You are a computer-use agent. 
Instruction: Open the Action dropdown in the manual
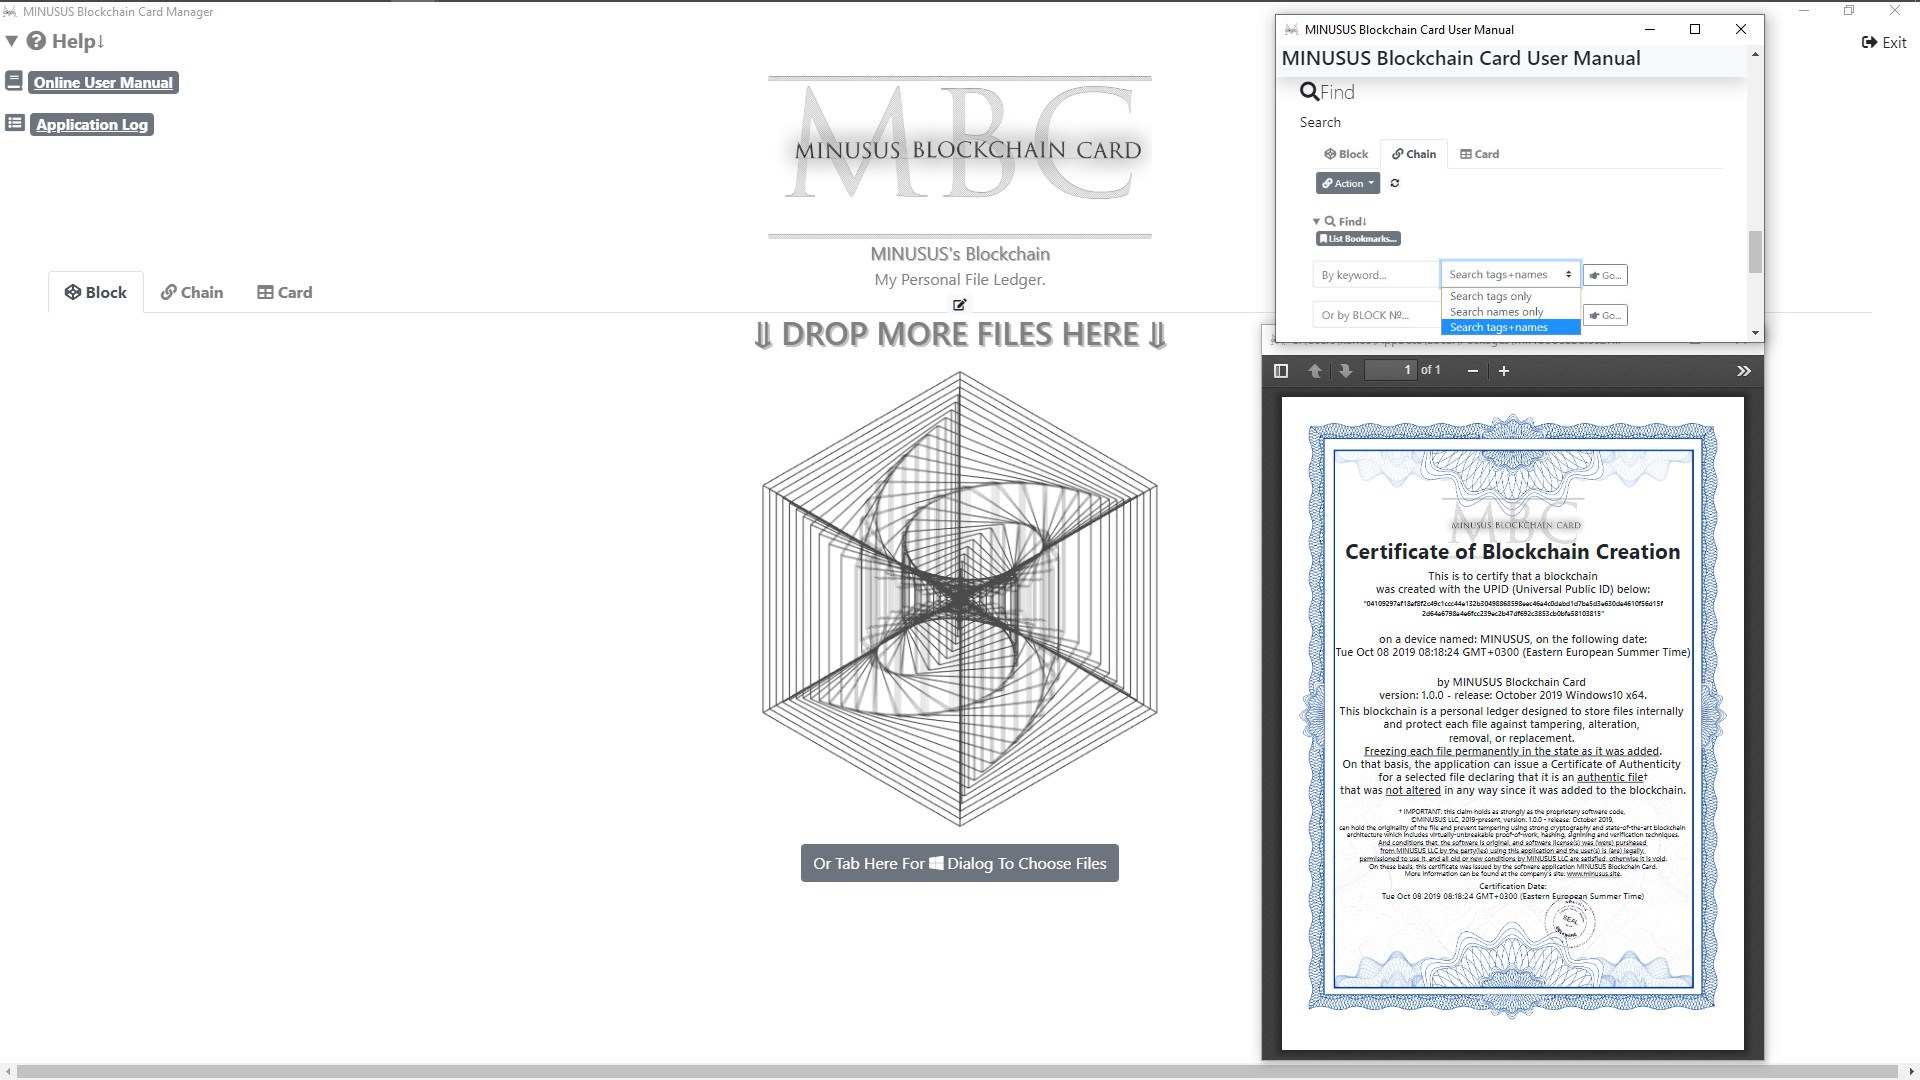click(x=1347, y=183)
